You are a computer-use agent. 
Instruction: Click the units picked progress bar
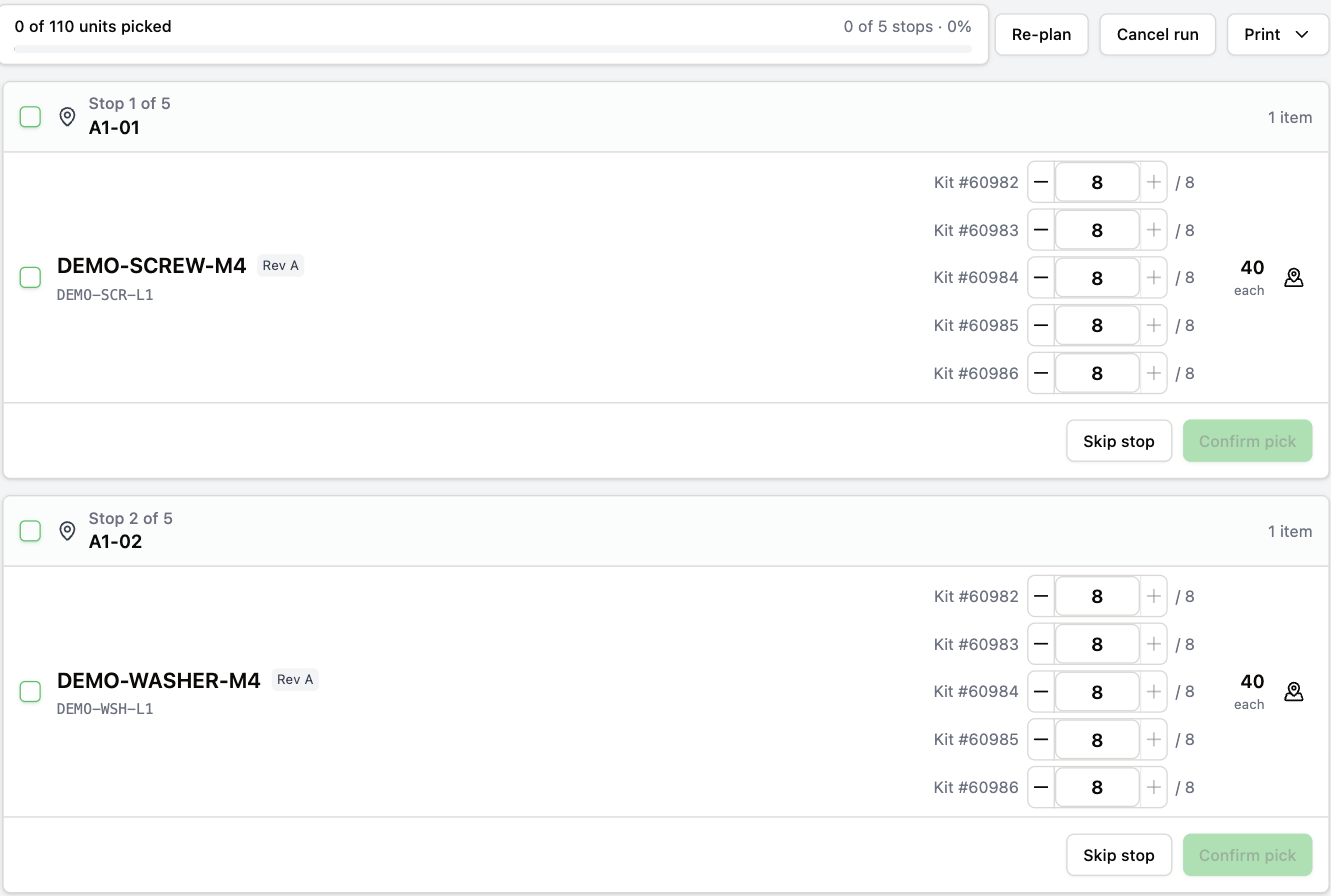(493, 48)
